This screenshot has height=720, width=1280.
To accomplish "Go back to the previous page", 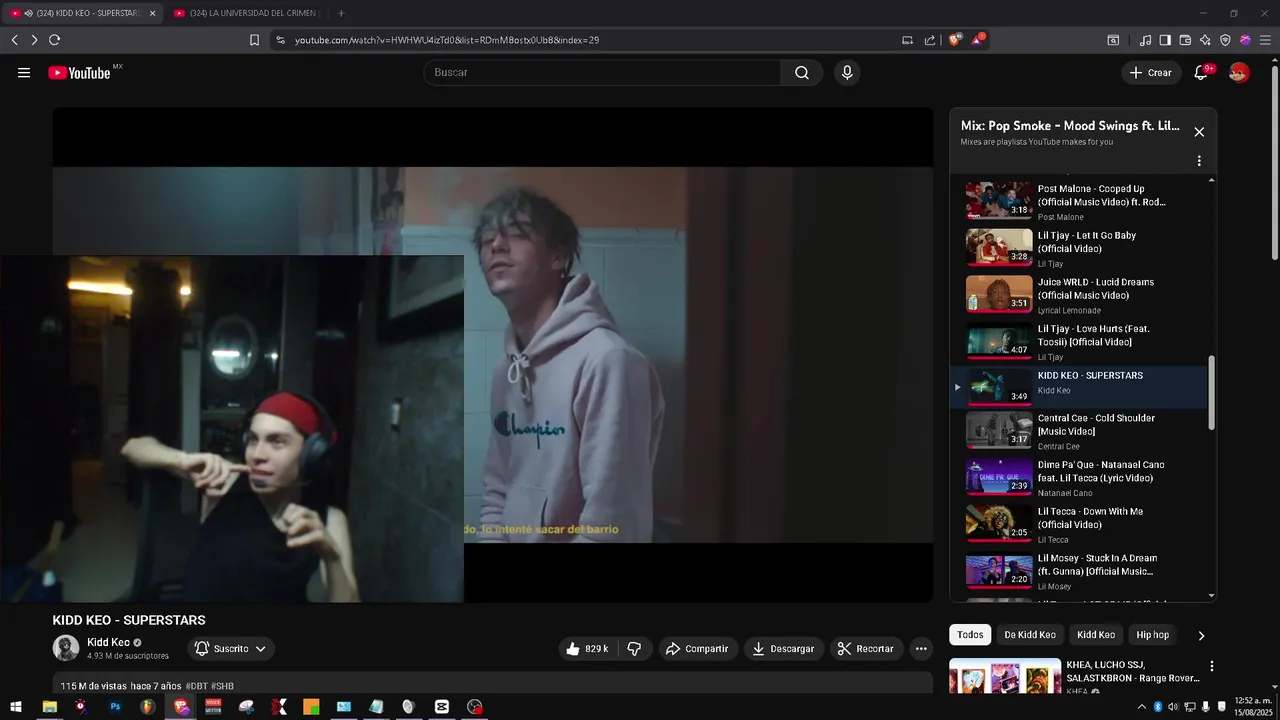I will click(x=14, y=40).
